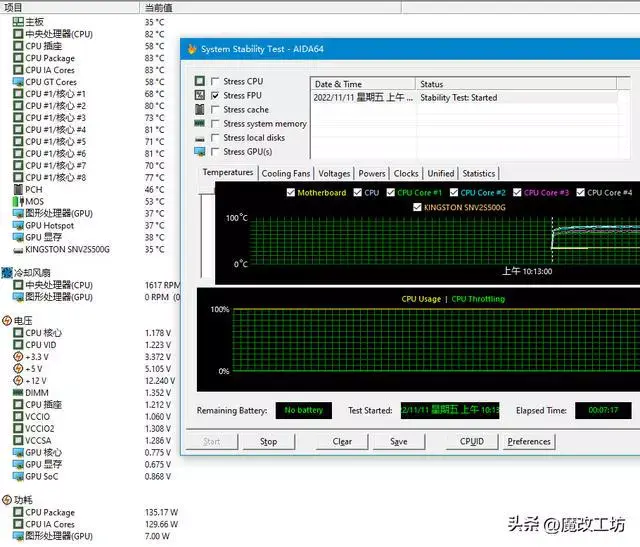Toggle the CPU Core #2 graph checkbox
640x547 pixels.
point(454,192)
